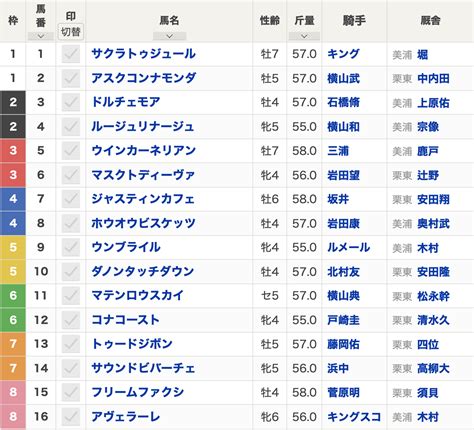Open trainer 安田翔 stable page
474x430 pixels.
433,199
